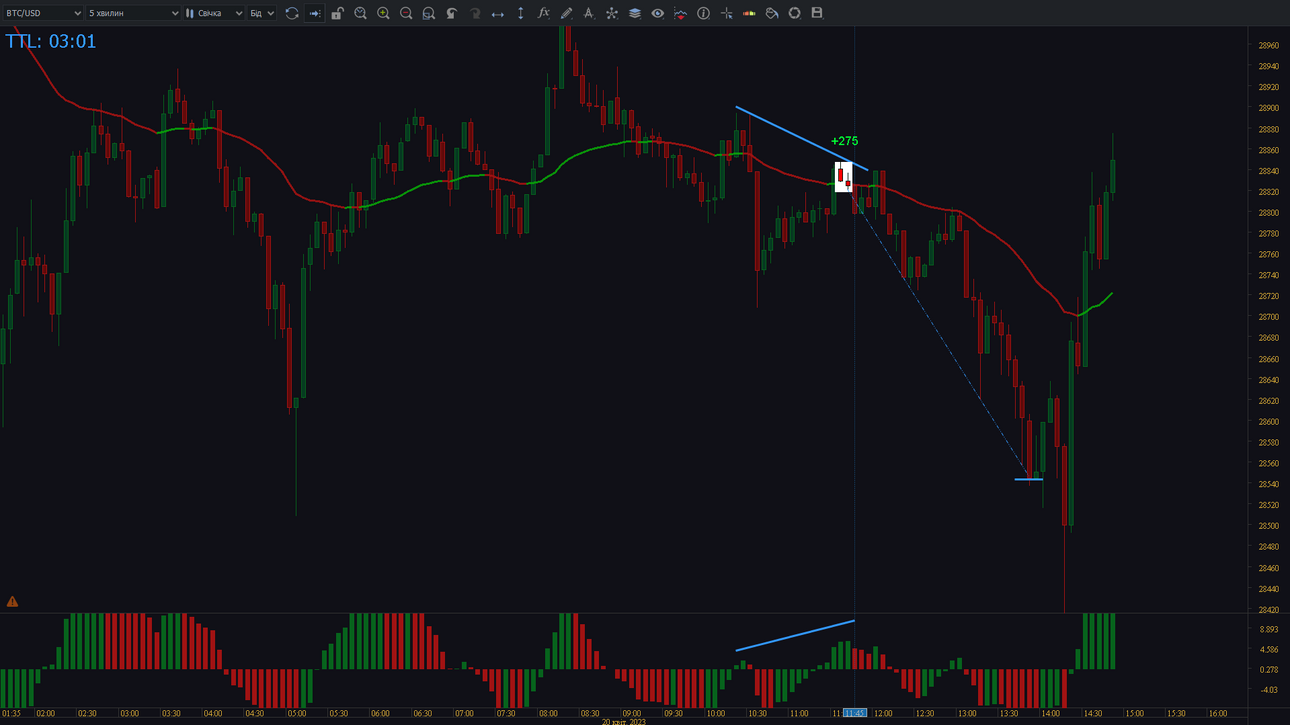This screenshot has height=725, width=1290.
Task: Click the paint bucket color icon
Action: click(x=772, y=13)
